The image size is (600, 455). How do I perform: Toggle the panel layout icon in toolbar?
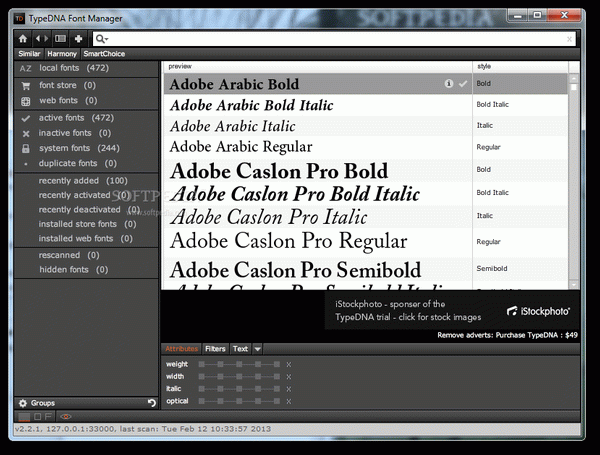point(60,39)
